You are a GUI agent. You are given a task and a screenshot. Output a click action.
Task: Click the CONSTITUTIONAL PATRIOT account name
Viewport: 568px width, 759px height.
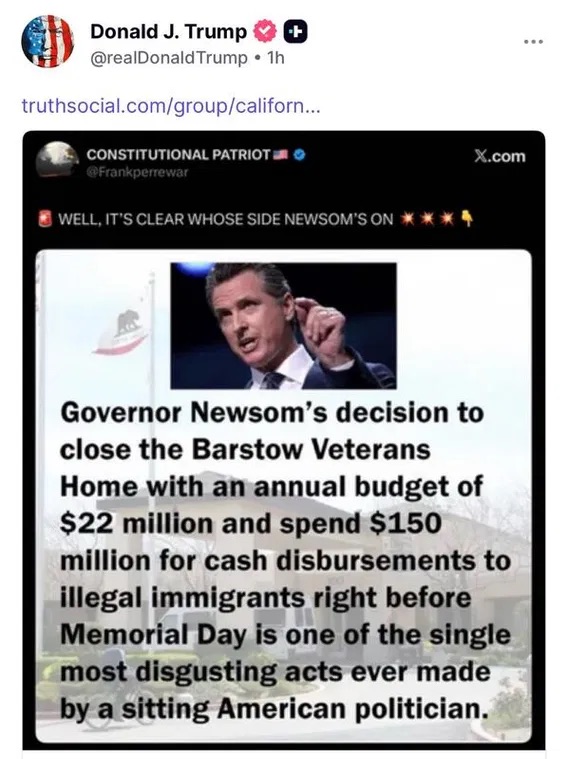(x=178, y=154)
